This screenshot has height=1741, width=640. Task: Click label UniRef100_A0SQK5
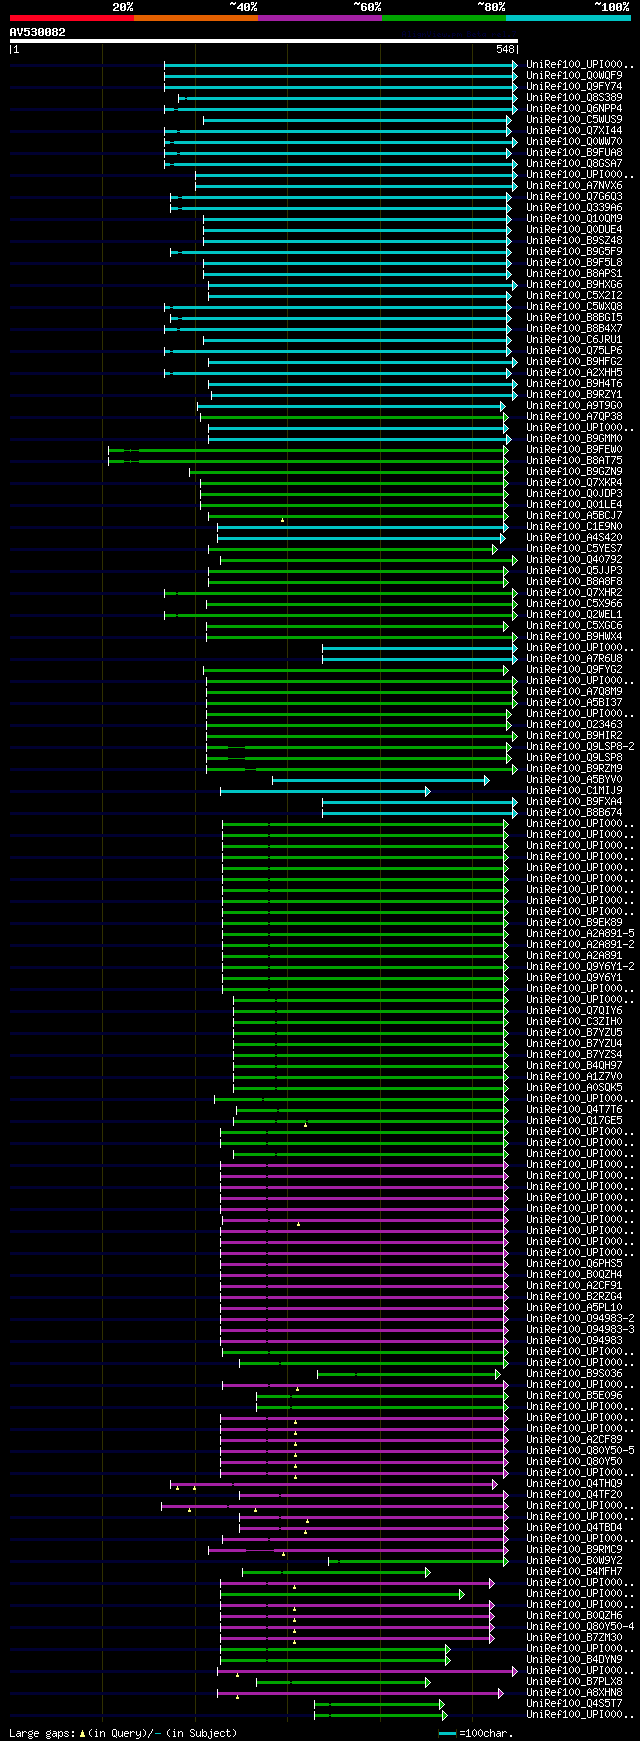(574, 1088)
